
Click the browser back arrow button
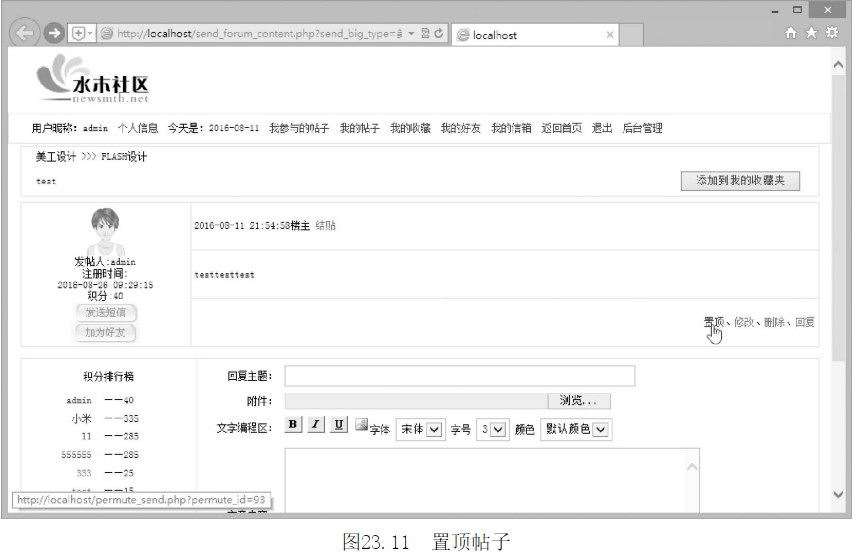26,33
